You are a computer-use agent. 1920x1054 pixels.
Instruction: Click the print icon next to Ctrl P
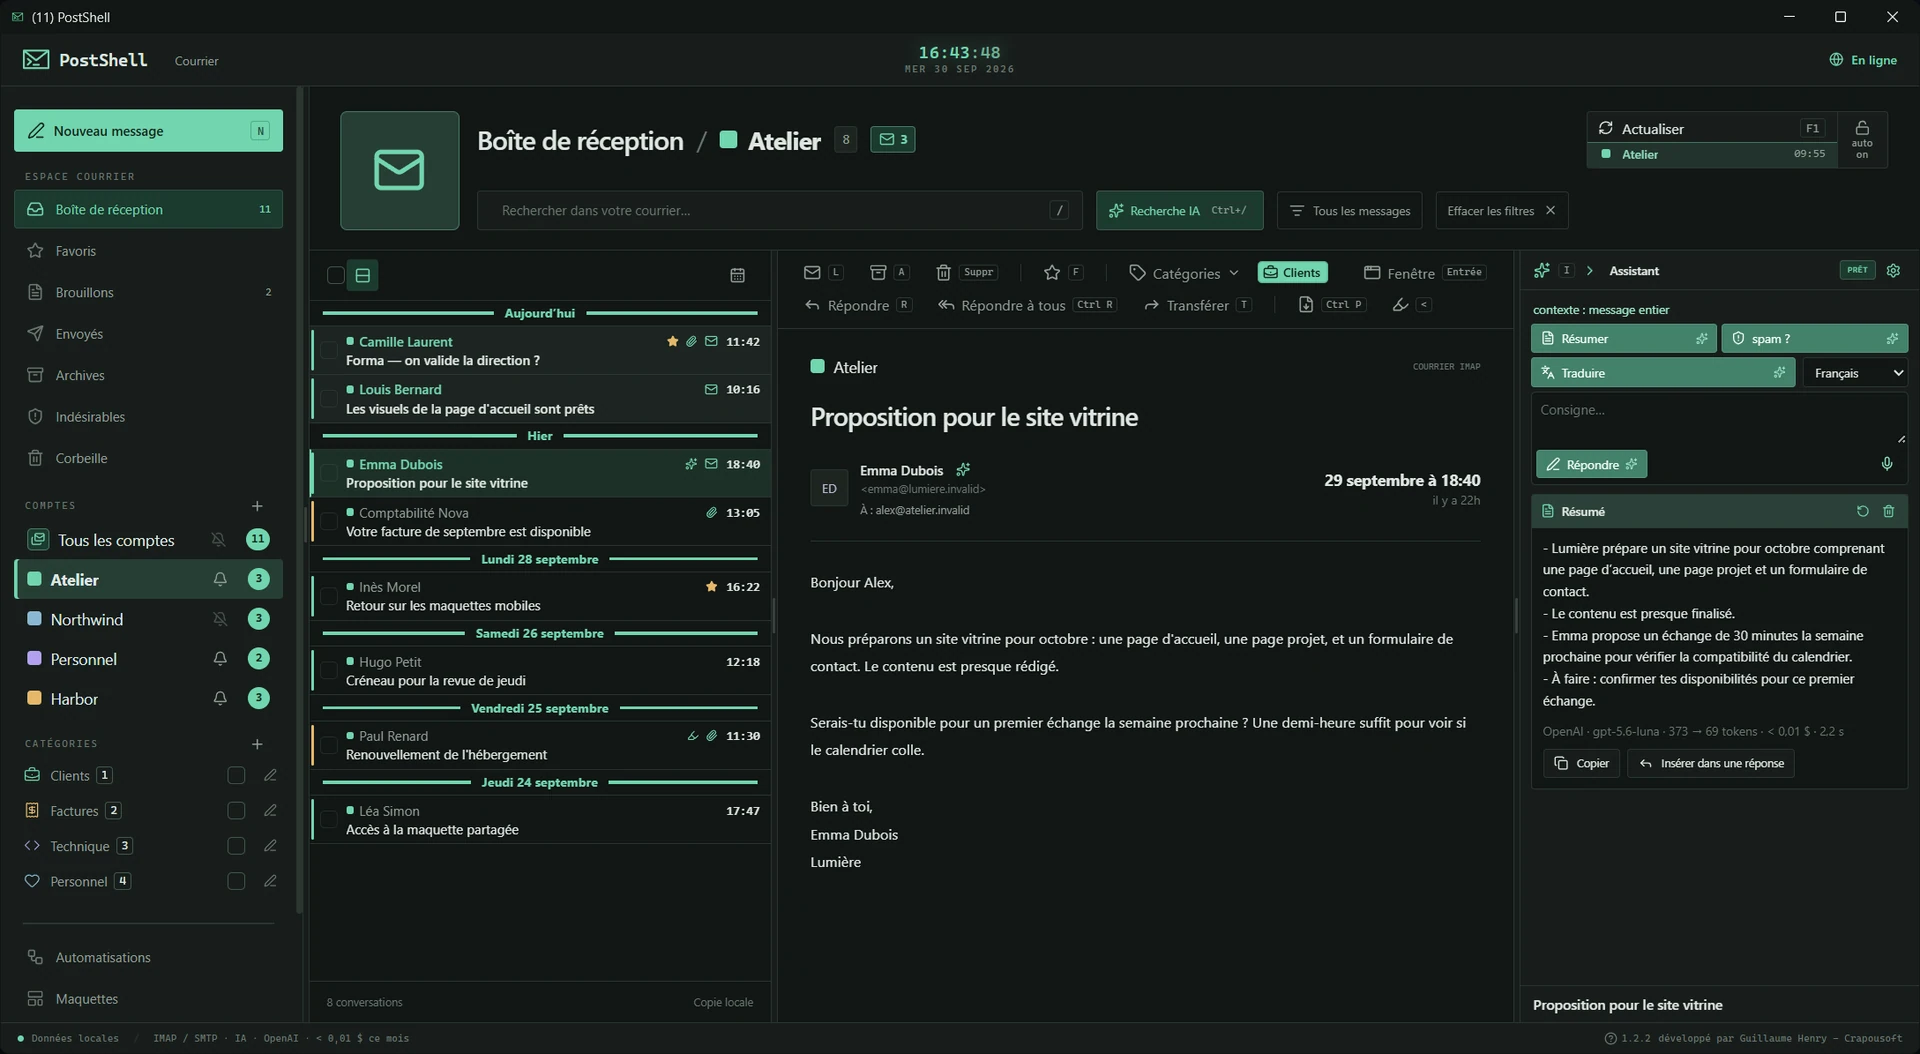pos(1306,305)
